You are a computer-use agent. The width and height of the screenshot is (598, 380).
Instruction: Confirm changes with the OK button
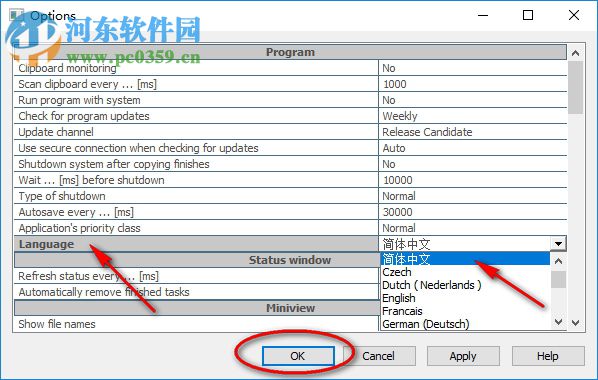tap(298, 356)
